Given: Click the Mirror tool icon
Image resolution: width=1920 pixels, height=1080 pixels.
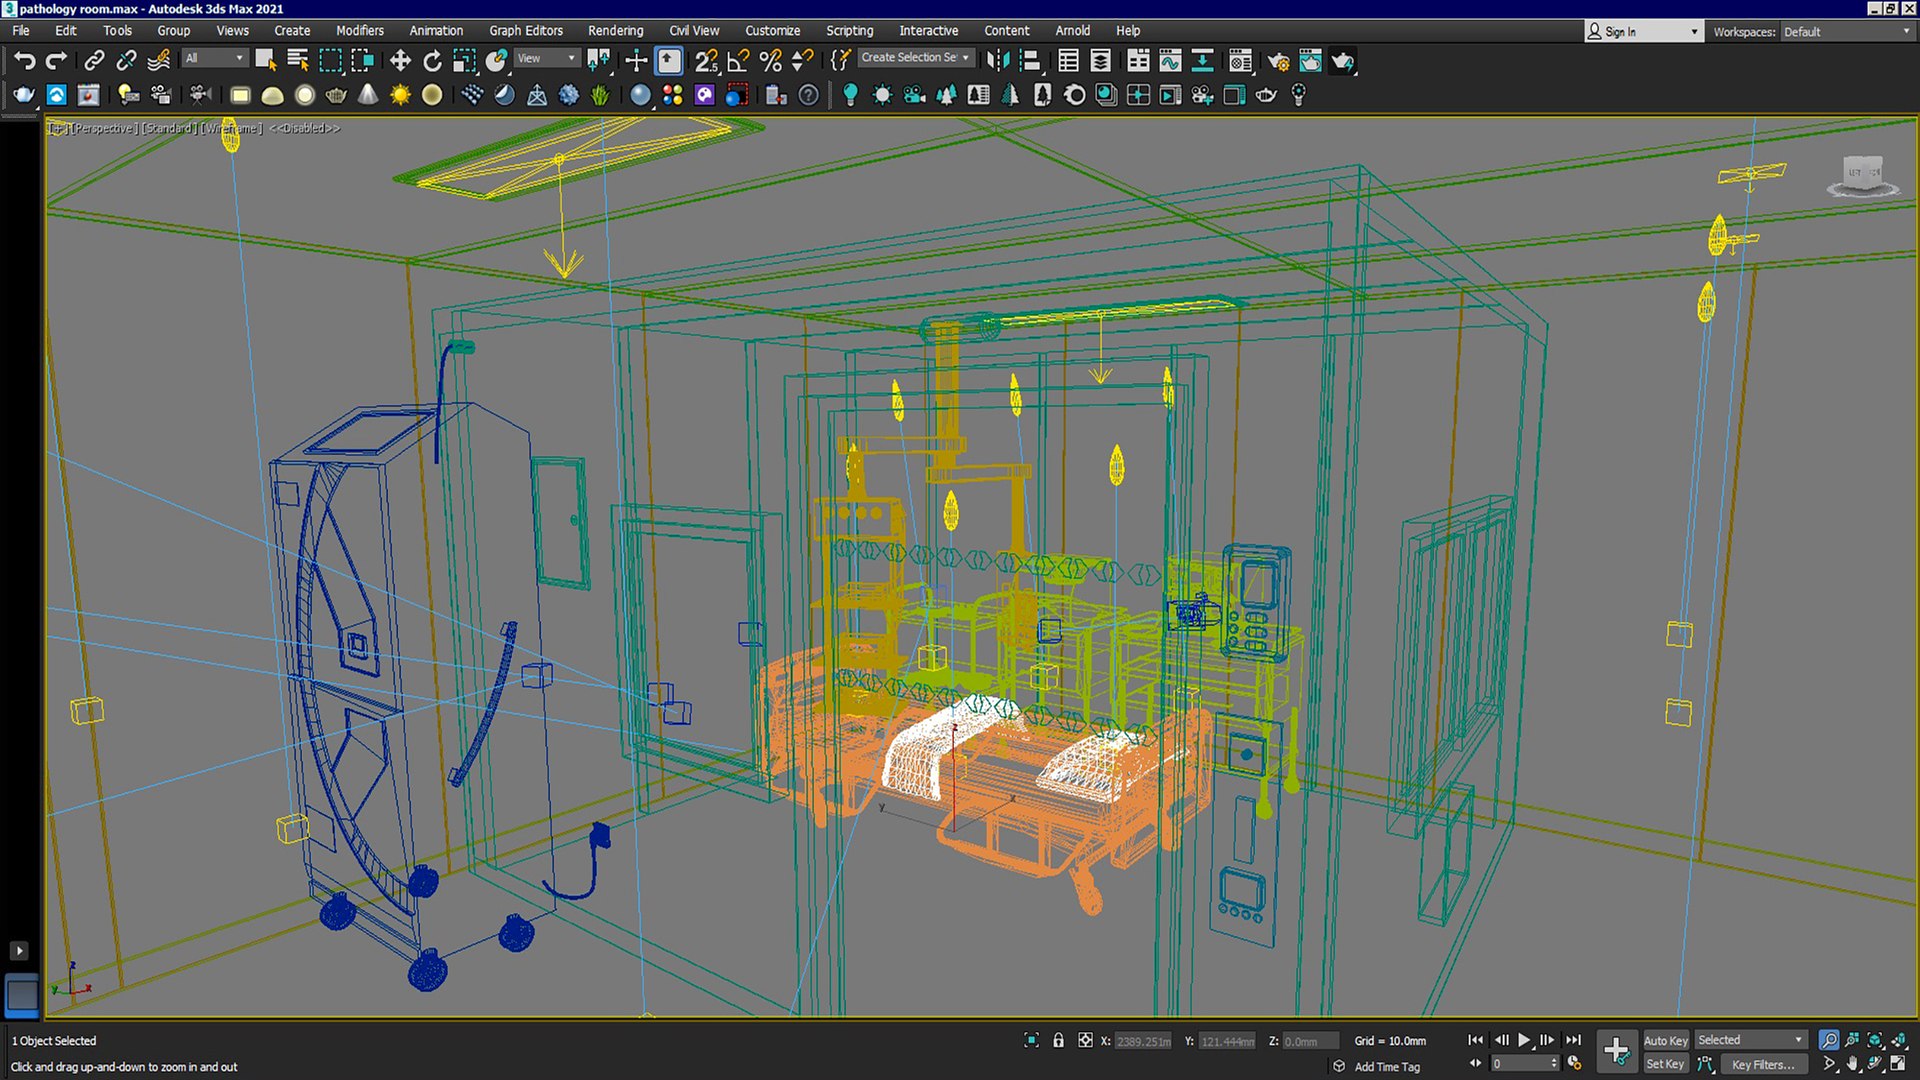Looking at the screenshot, I should point(998,61).
